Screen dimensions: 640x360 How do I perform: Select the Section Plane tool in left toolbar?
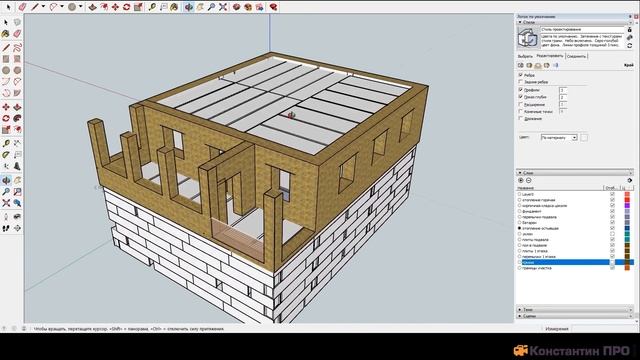(17, 229)
